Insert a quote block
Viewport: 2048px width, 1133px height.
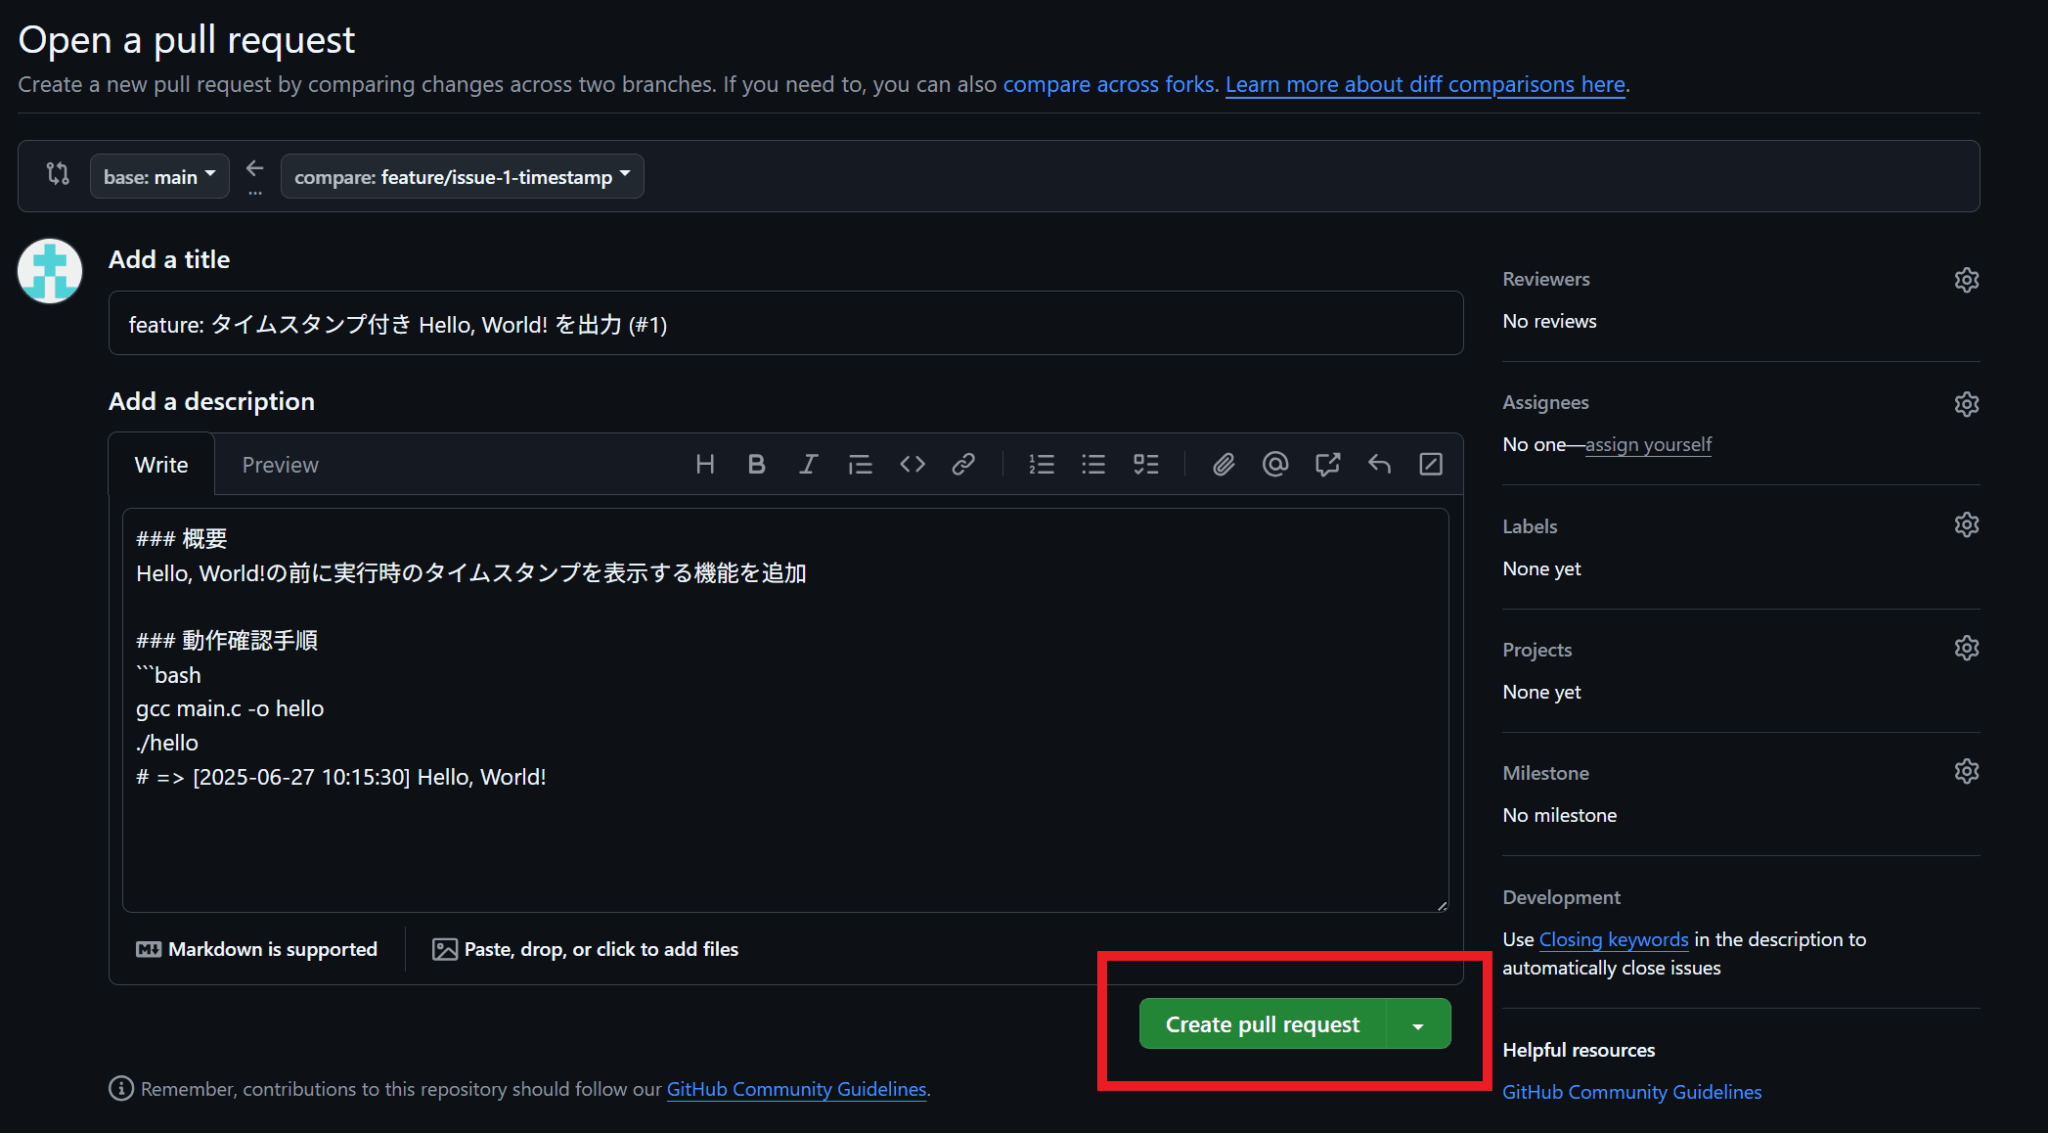860,464
